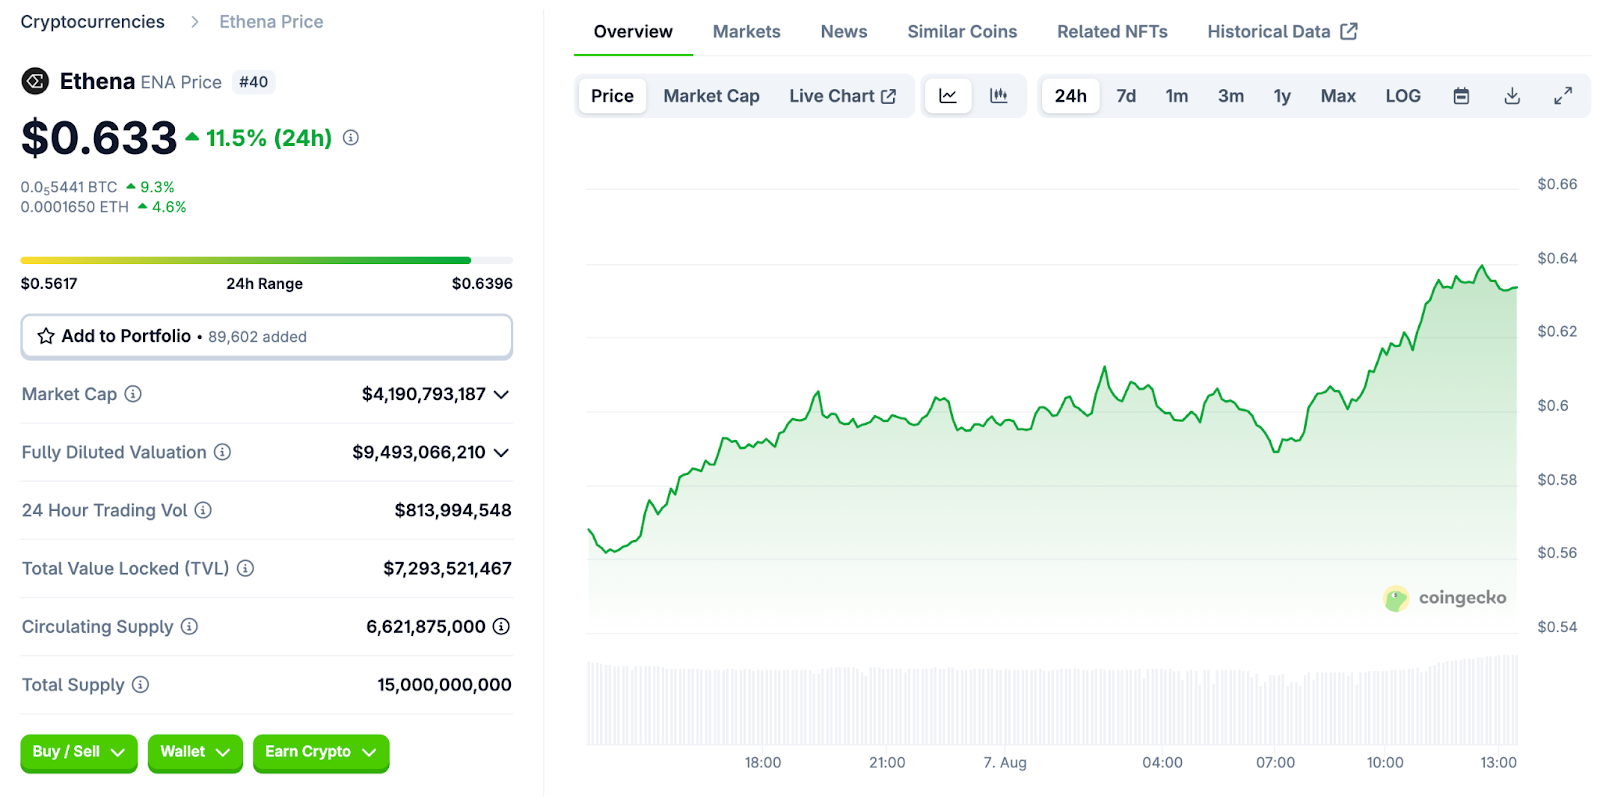The height and width of the screenshot is (797, 1600).
Task: Select 3m time range
Action: [x=1231, y=96]
